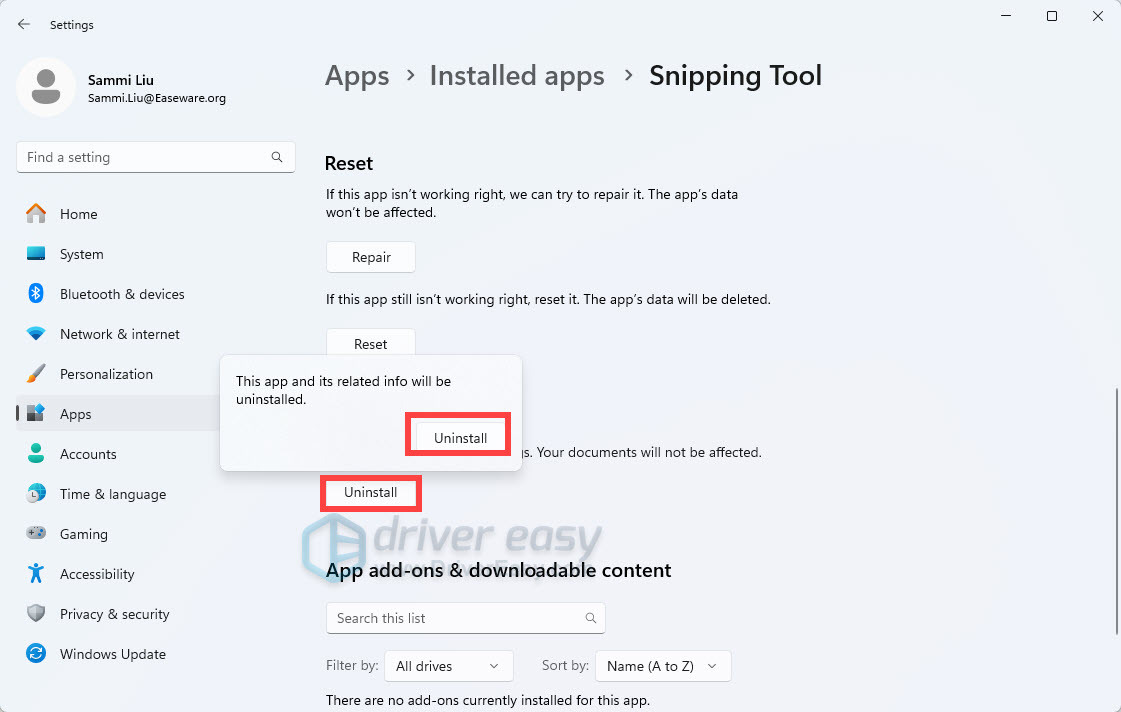
Task: Click the back arrow in title bar
Action: [24, 24]
